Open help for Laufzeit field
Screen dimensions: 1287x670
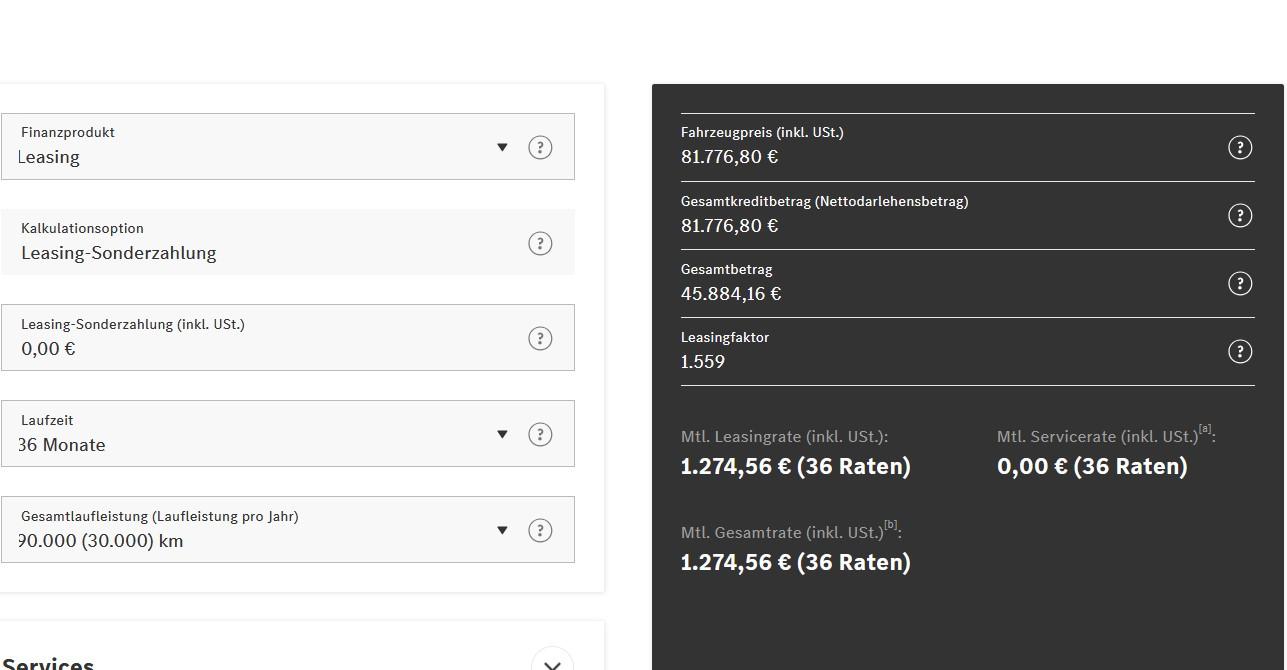pyautogui.click(x=540, y=434)
